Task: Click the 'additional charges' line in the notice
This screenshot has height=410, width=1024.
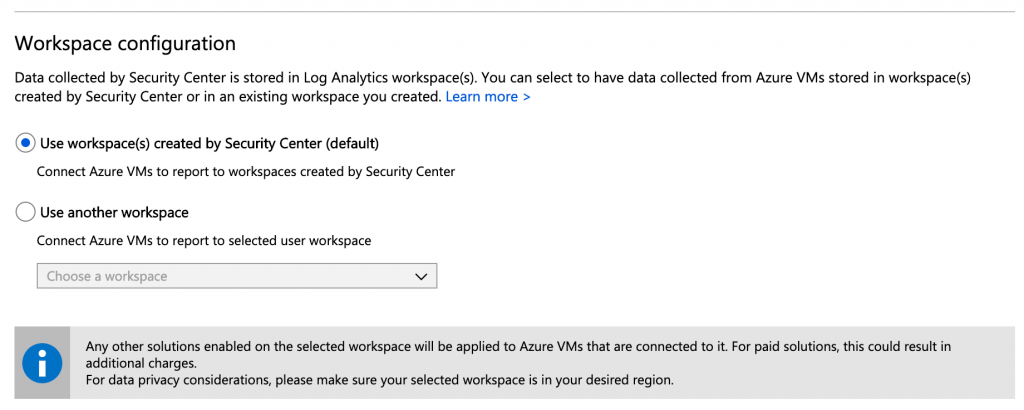Action: 141,362
